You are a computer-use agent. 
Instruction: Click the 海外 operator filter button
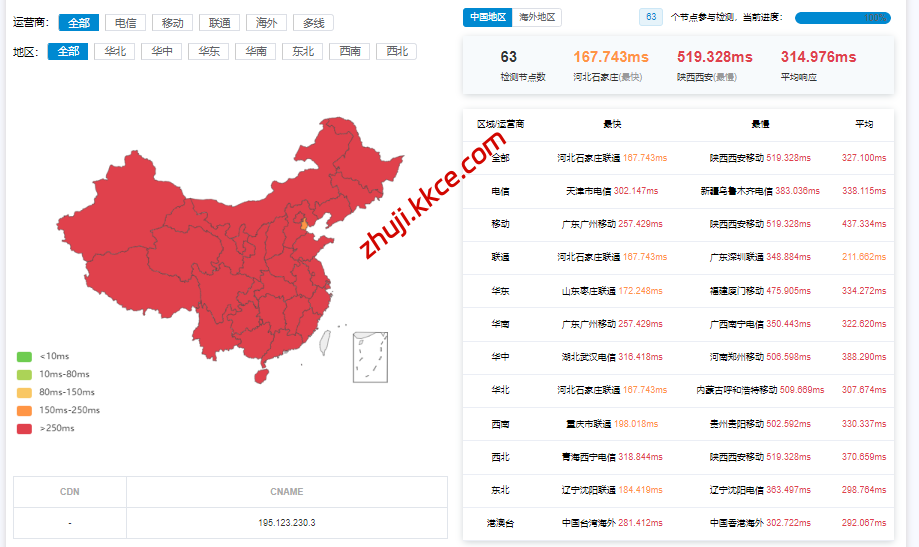(266, 23)
